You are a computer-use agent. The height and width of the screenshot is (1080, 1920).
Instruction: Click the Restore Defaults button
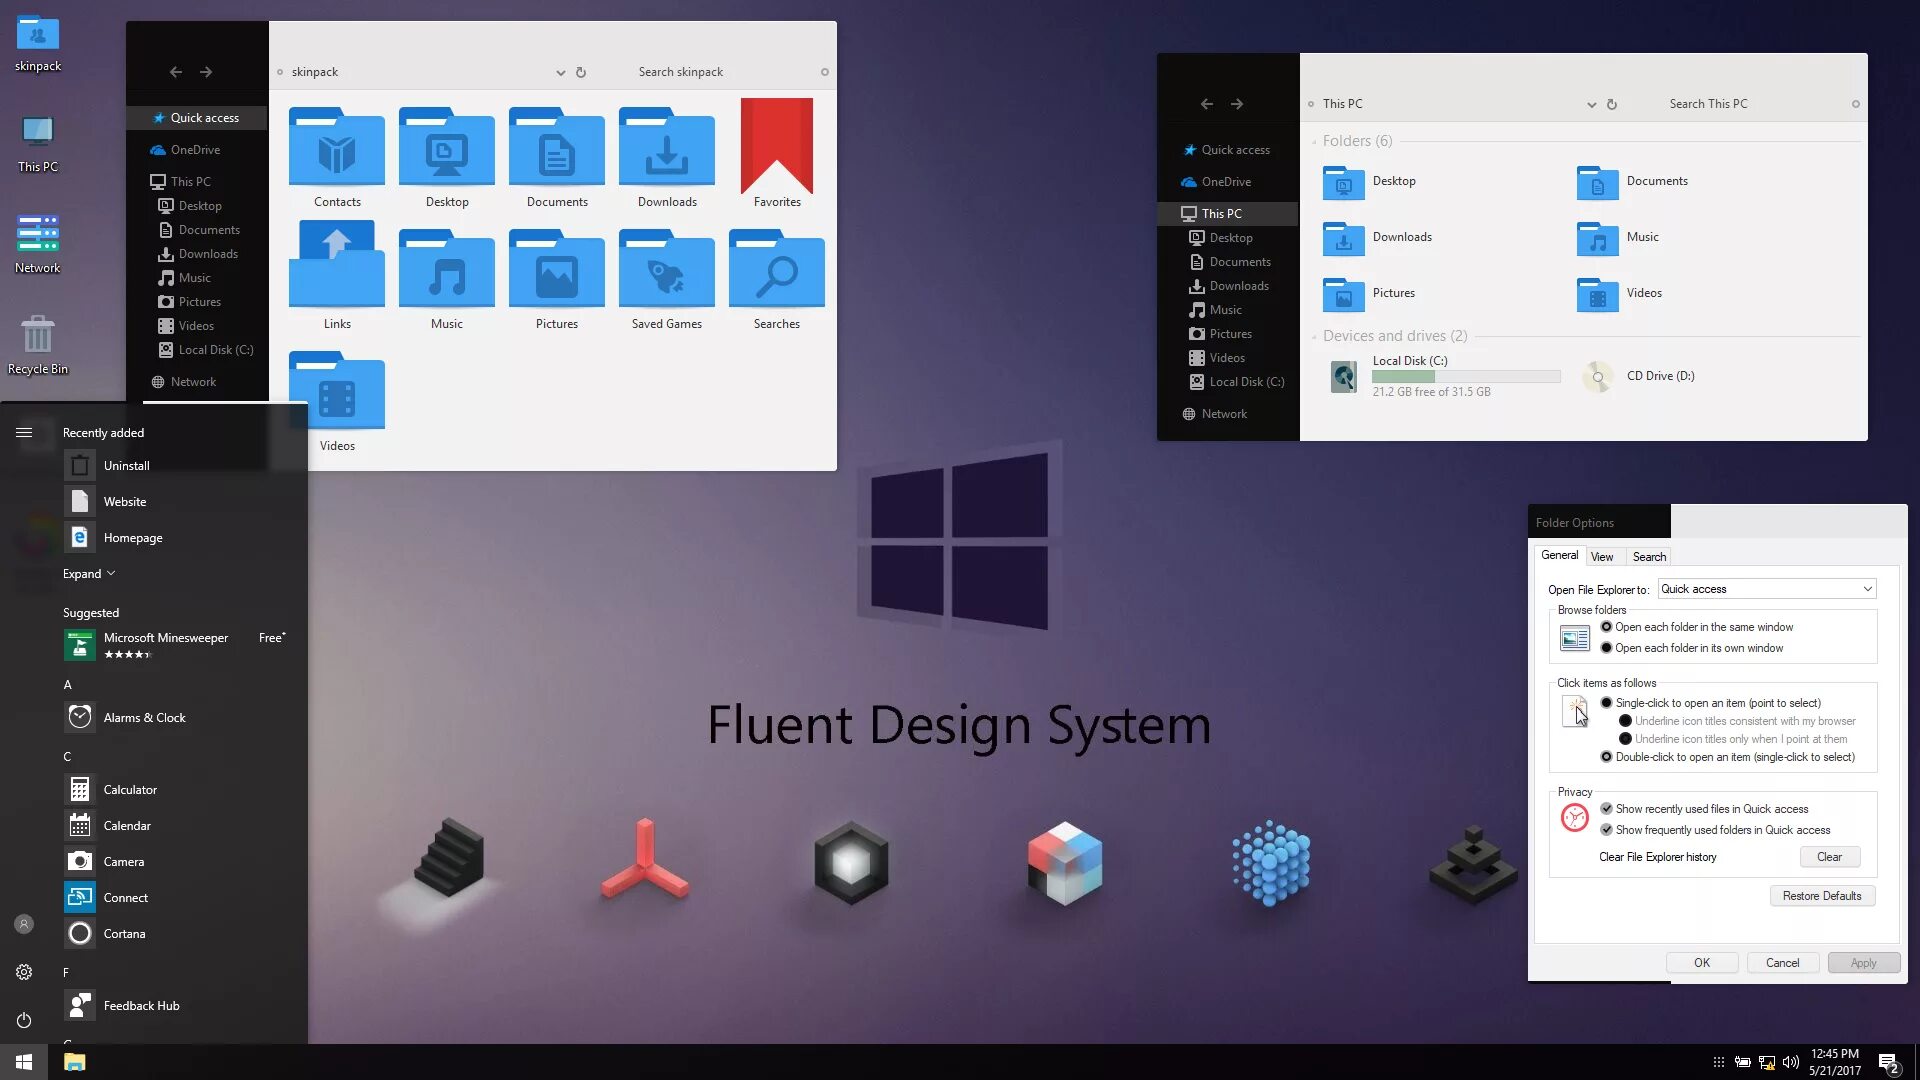[1821, 896]
